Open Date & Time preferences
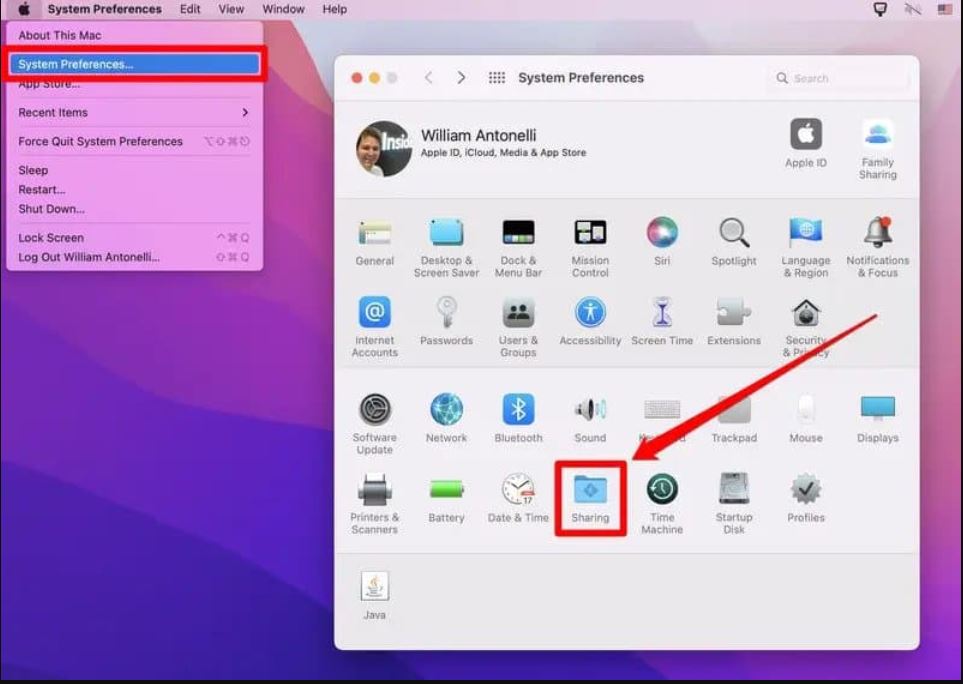The height and width of the screenshot is (684, 963). click(x=518, y=499)
